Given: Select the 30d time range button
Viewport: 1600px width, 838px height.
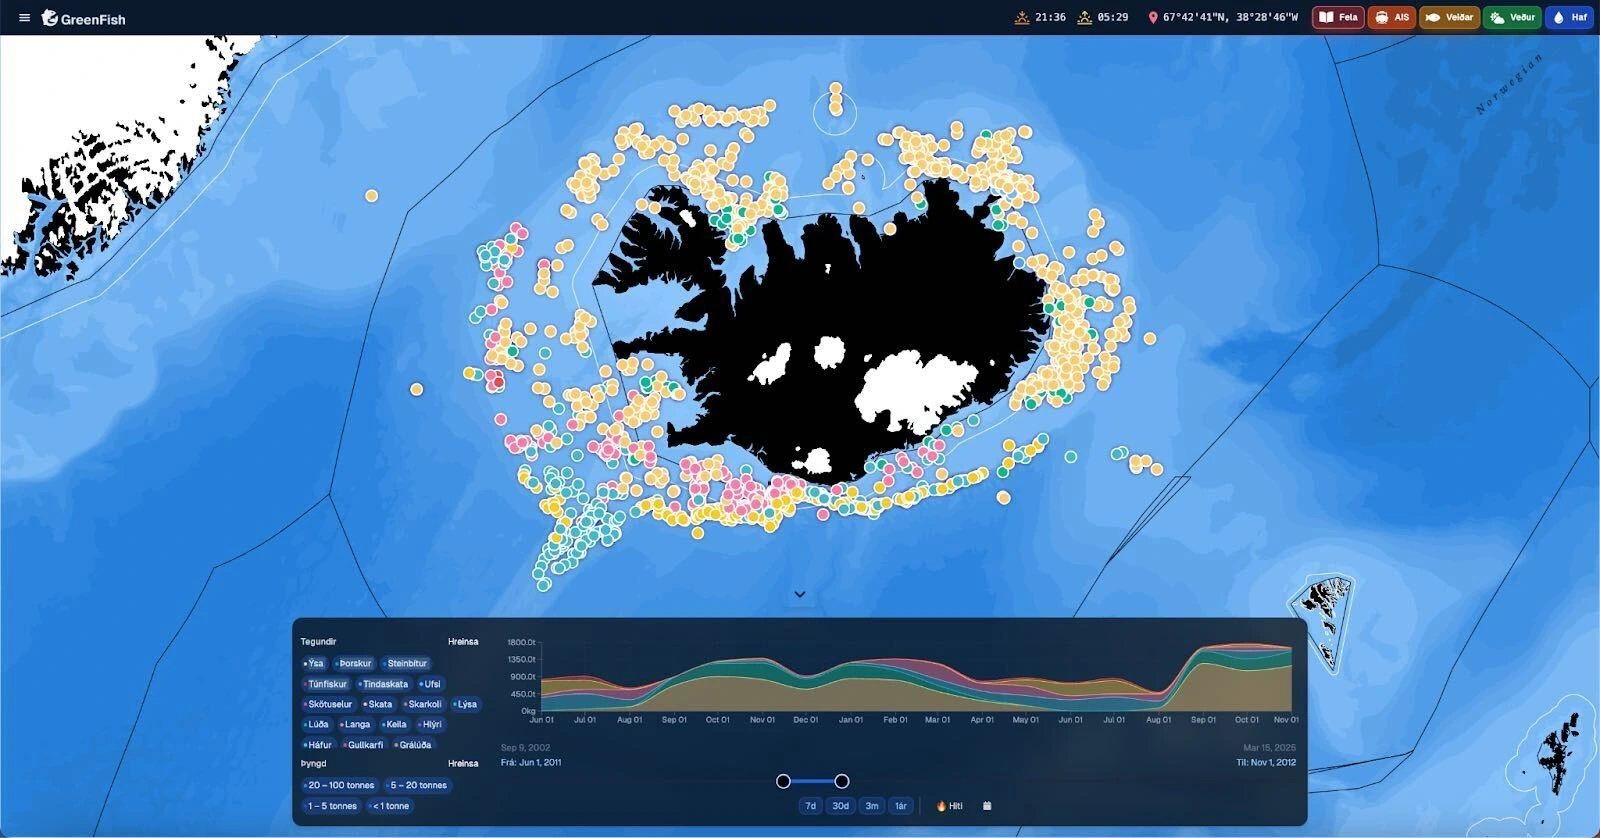Looking at the screenshot, I should point(840,806).
